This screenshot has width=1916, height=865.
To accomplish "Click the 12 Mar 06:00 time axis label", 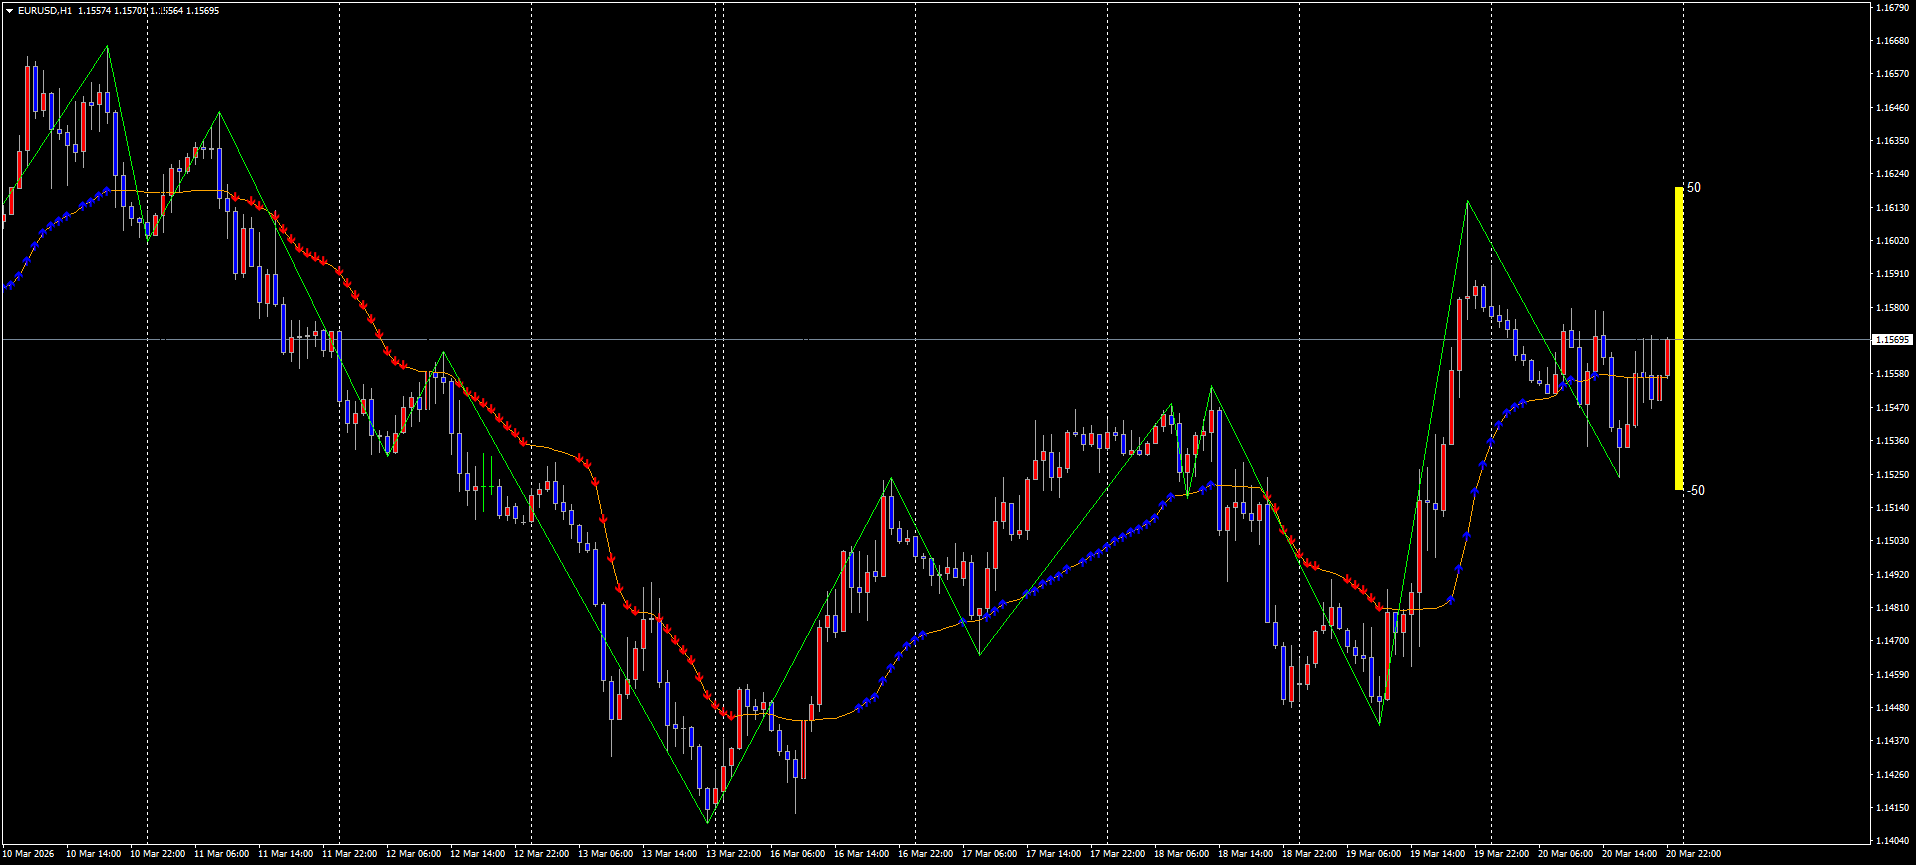I will [x=413, y=854].
